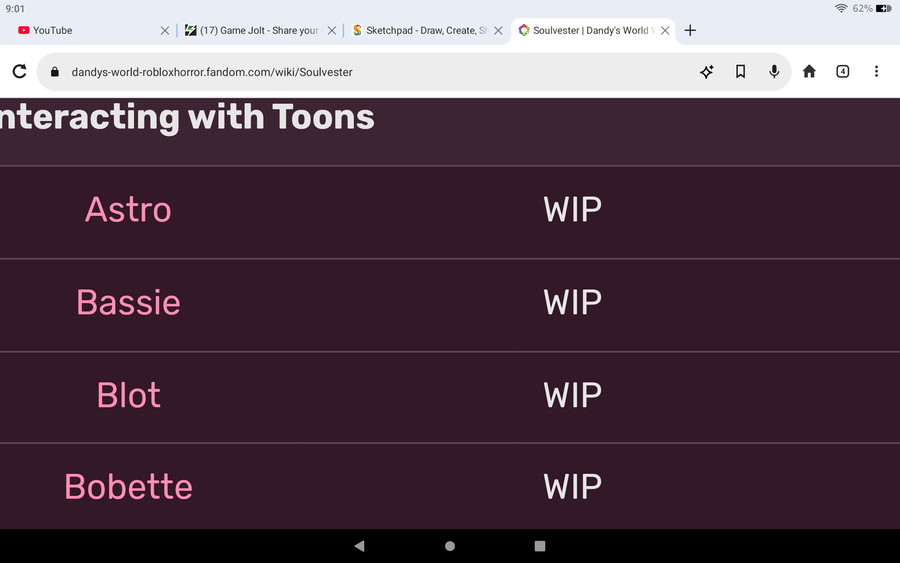Tap the Gemini sparkle icon in address bar
The width and height of the screenshot is (900, 563).
tap(707, 72)
